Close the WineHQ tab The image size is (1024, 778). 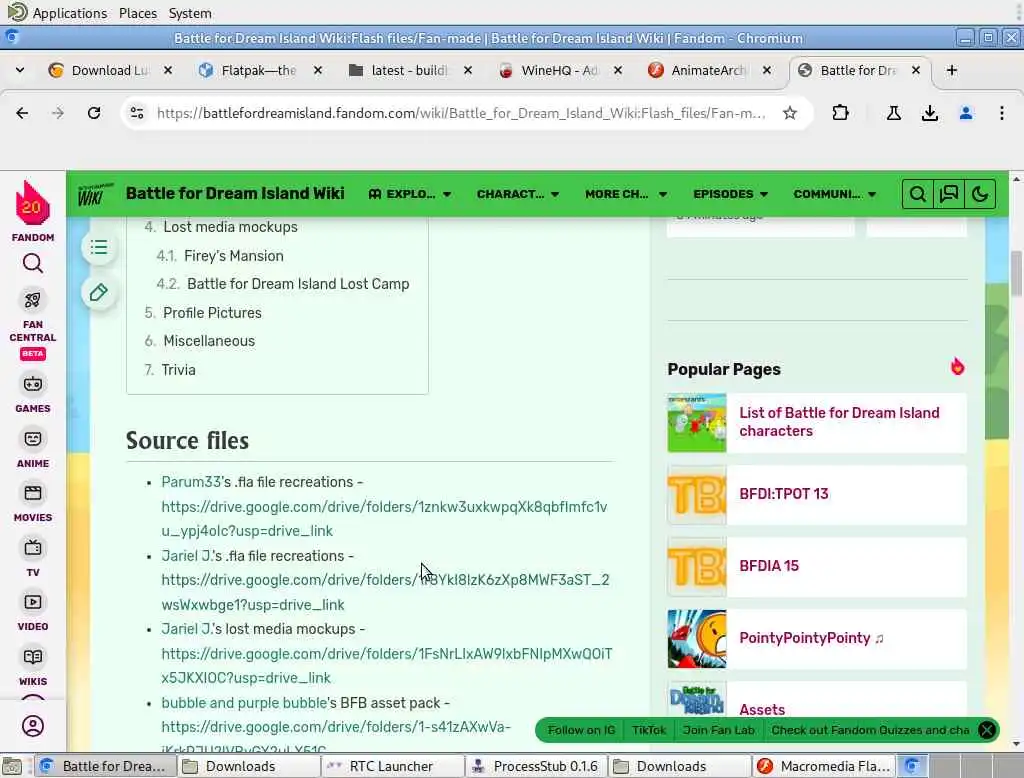tap(618, 70)
